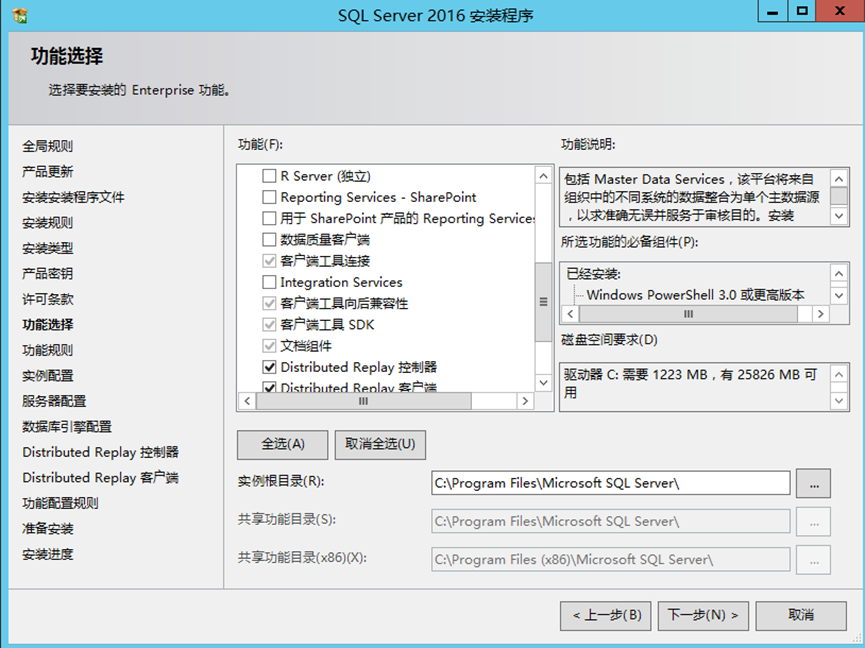Select 实例配置 step in sidebar
The width and height of the screenshot is (865, 648).
[x=47, y=376]
